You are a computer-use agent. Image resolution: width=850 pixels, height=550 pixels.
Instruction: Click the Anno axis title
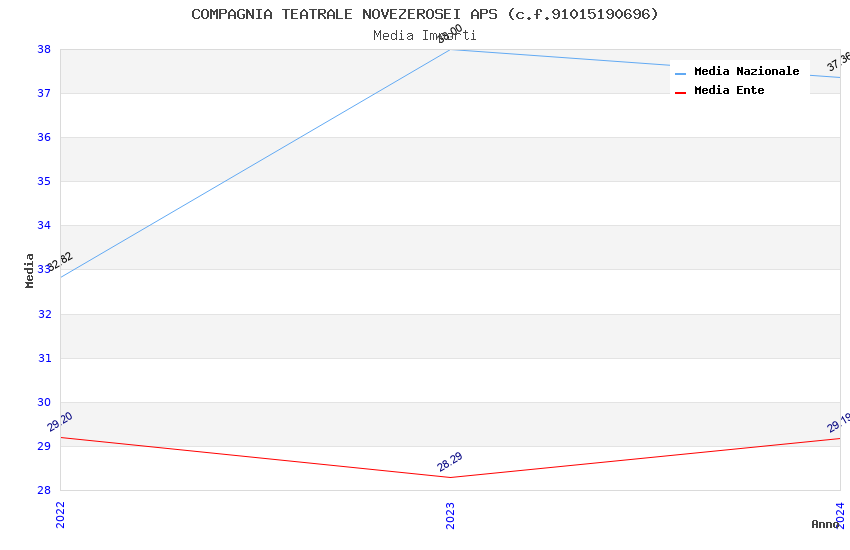tap(825, 524)
